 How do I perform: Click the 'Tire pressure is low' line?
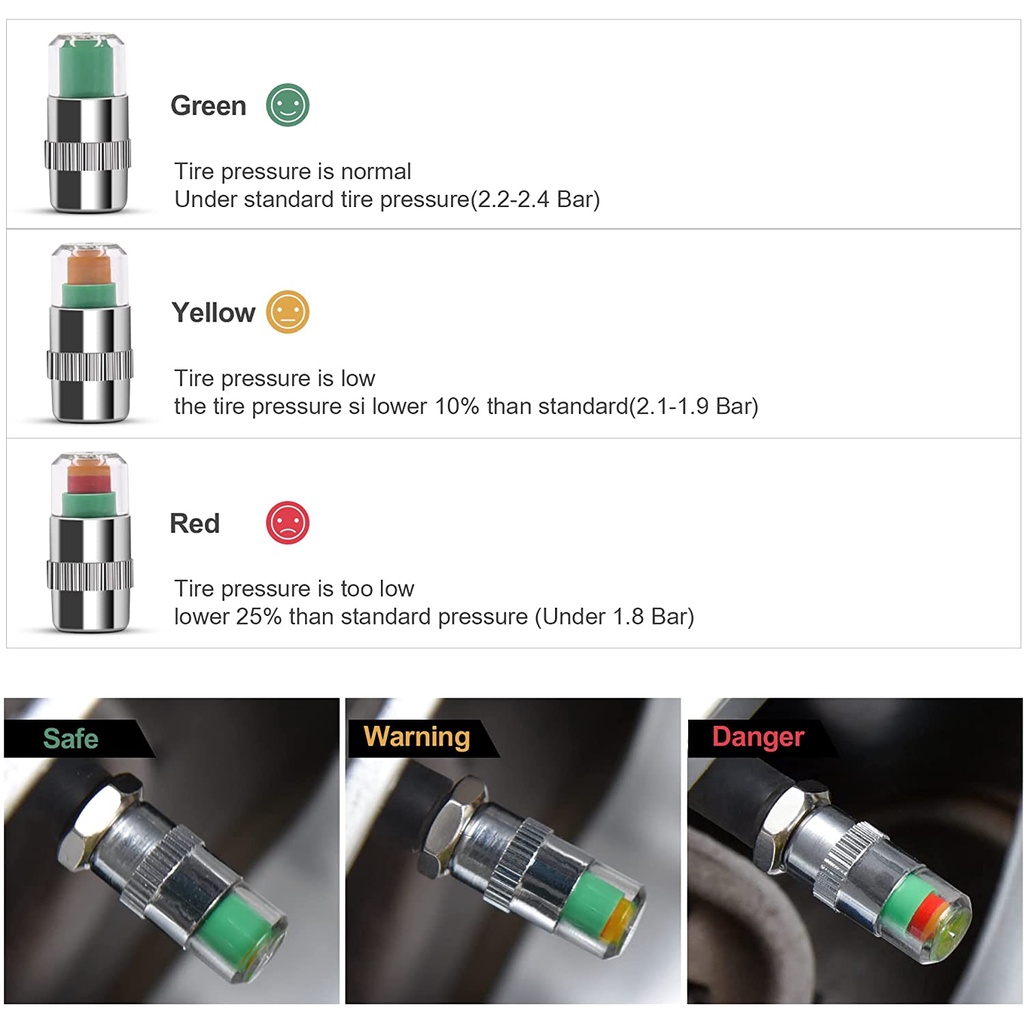click(x=274, y=378)
